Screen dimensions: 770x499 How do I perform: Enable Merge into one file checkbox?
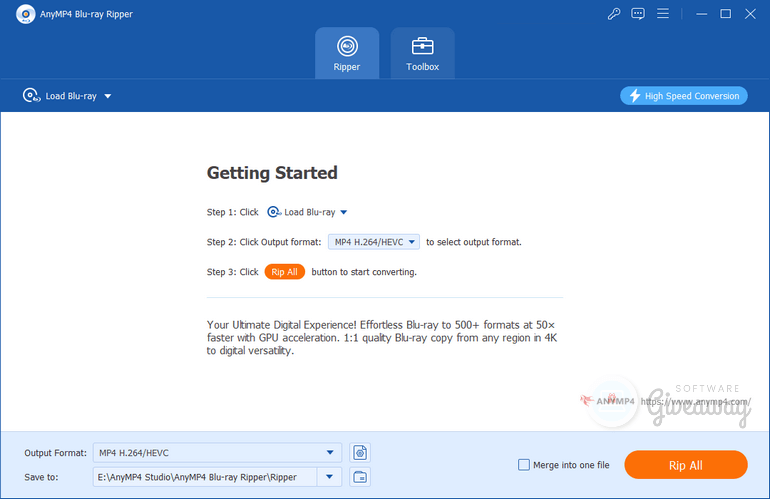coord(524,465)
